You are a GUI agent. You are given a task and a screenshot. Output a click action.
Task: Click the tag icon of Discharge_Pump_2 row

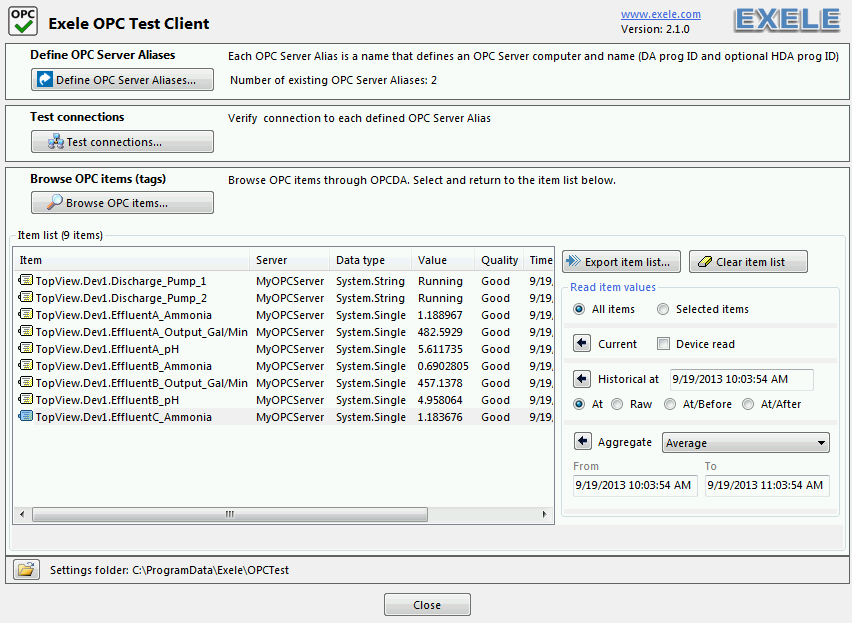[26, 297]
